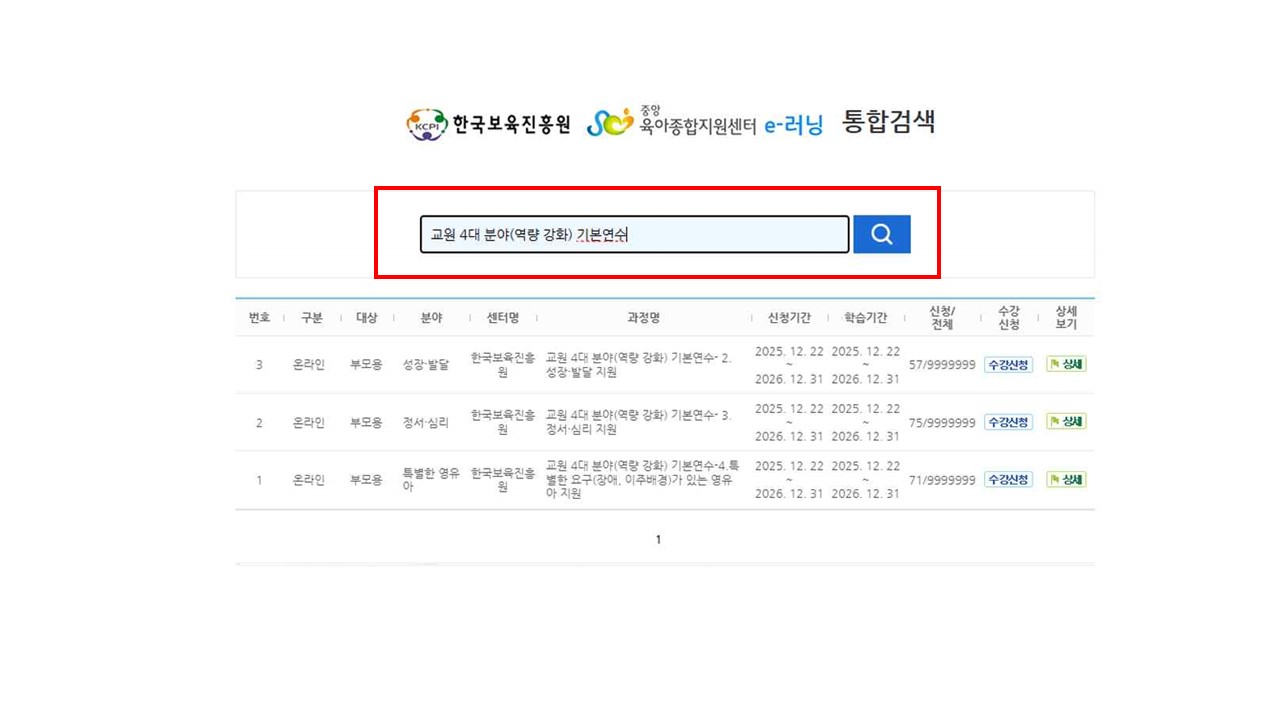The height and width of the screenshot is (720, 1280).
Task: Click 수강신청 for the 성장·발달 지원 course
Action: (x=1008, y=365)
